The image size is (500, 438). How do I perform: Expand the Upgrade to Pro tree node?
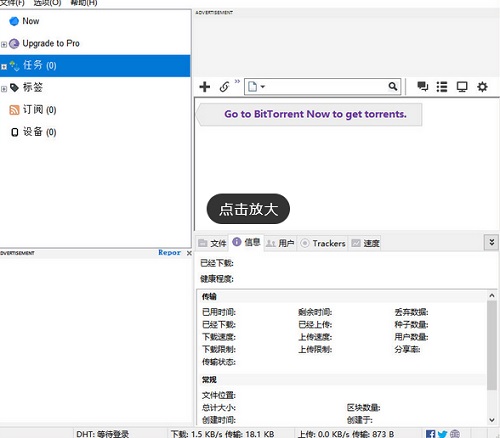point(4,44)
